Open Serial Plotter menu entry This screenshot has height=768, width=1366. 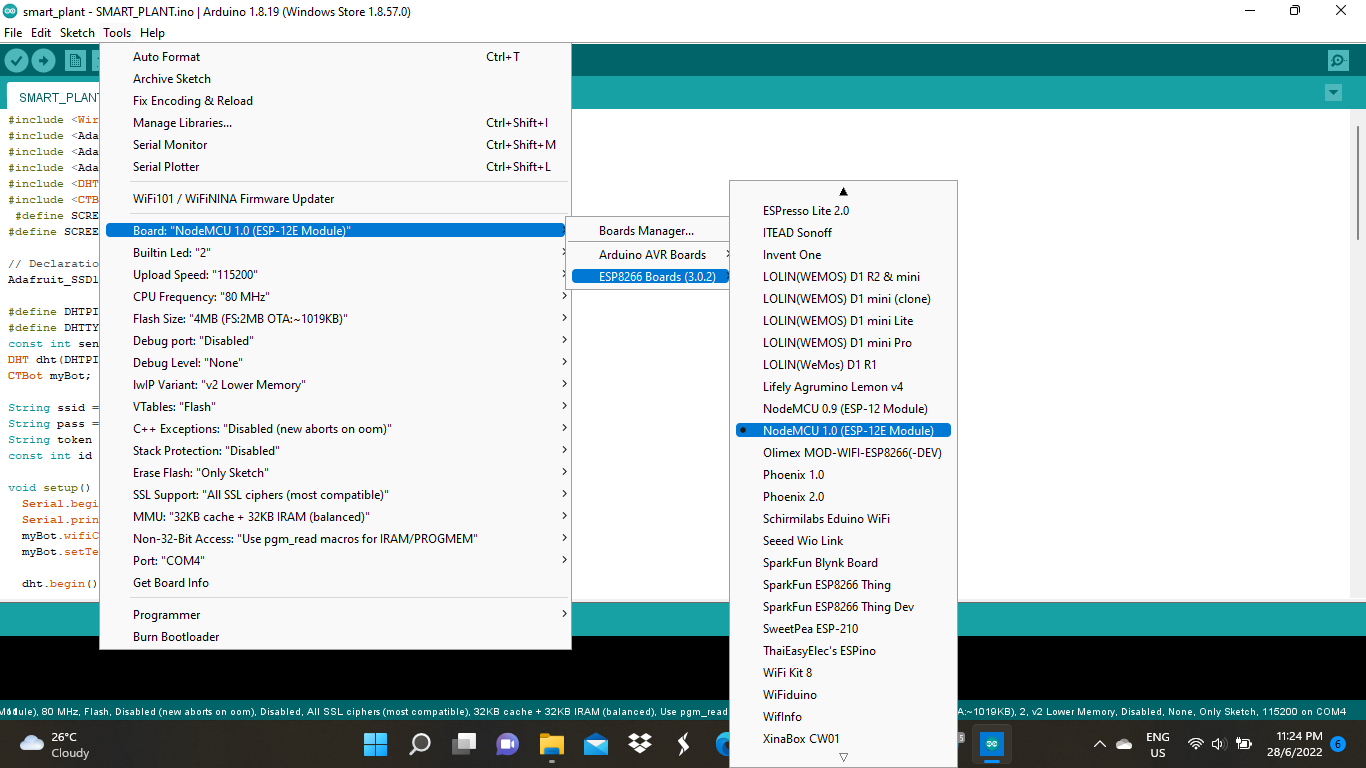[336, 167]
